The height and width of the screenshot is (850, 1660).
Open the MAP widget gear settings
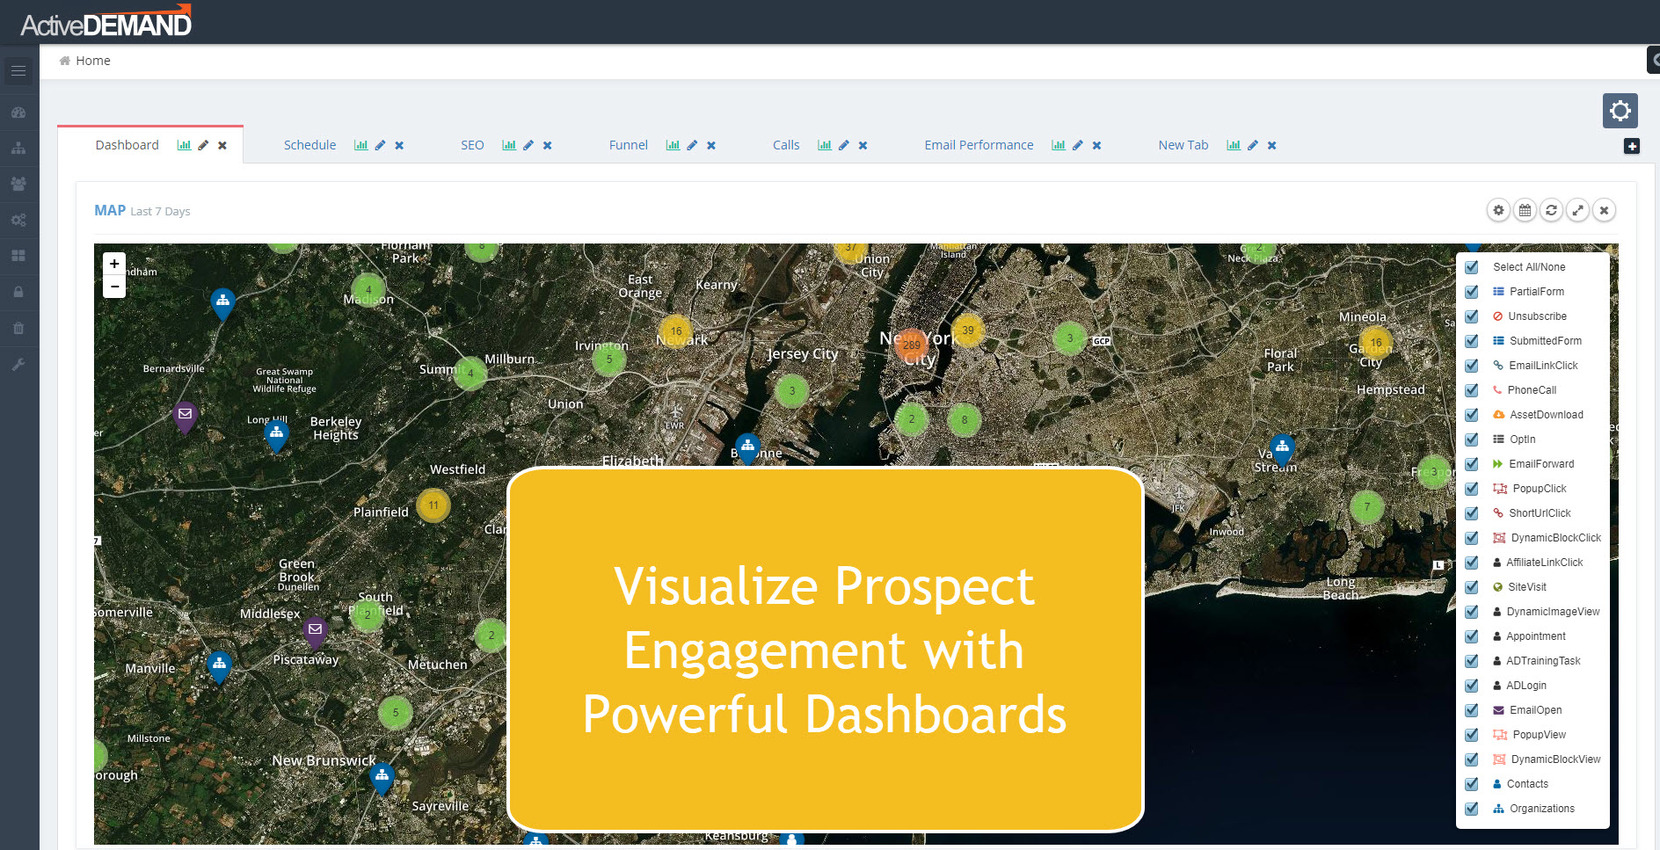tap(1498, 210)
